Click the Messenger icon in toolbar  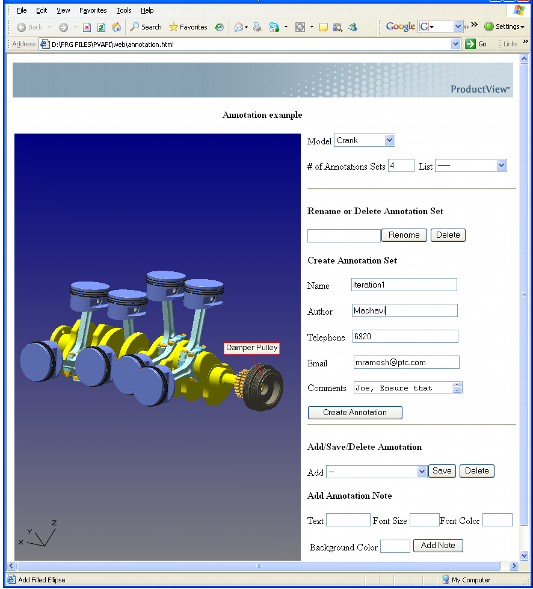point(352,27)
